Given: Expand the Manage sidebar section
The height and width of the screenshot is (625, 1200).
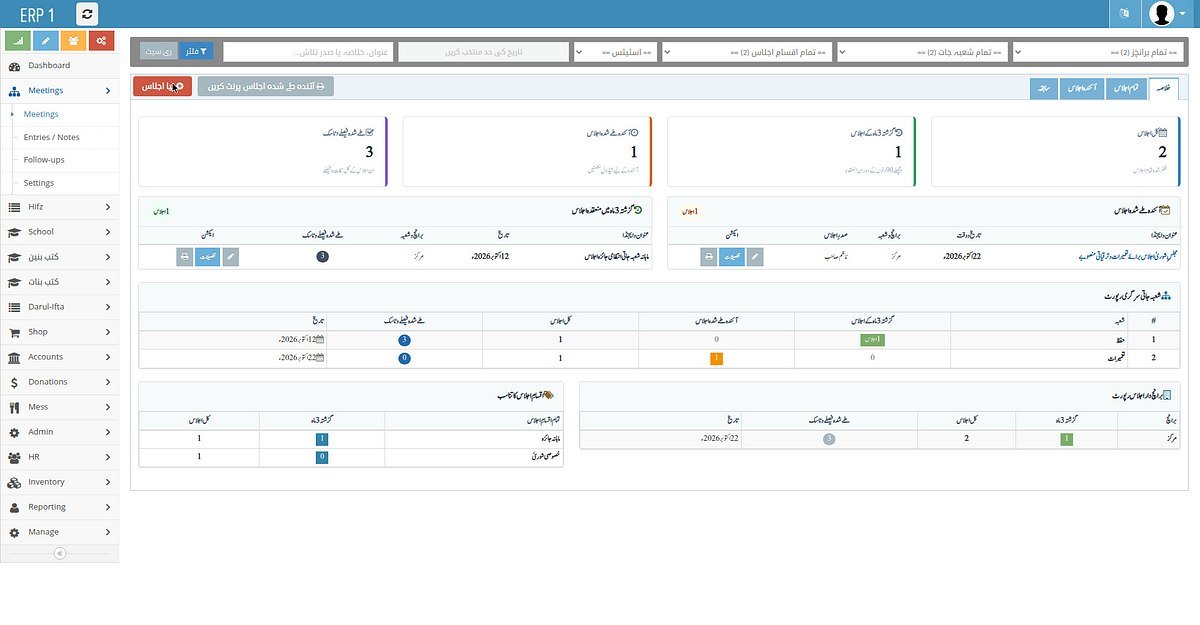Looking at the screenshot, I should point(59,532).
